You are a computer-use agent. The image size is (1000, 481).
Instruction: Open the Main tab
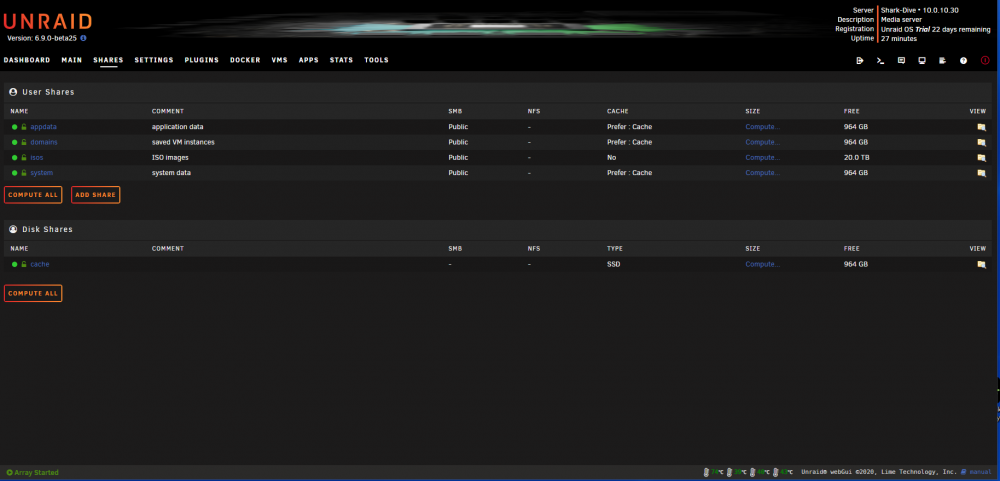click(72, 60)
